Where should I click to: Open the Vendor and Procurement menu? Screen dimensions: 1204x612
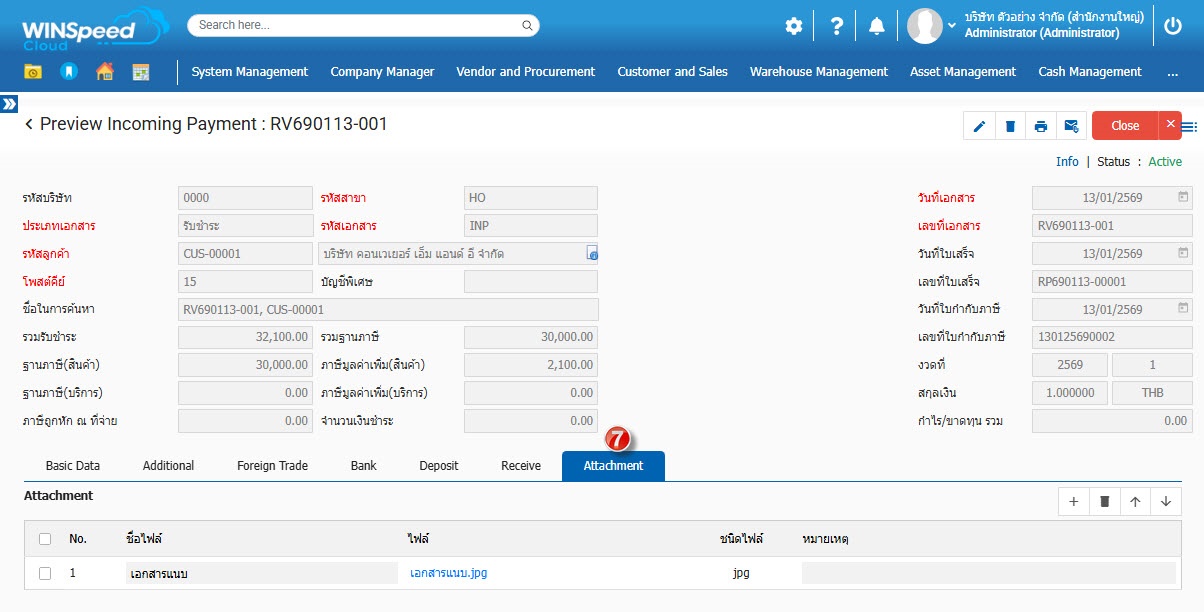click(x=525, y=72)
